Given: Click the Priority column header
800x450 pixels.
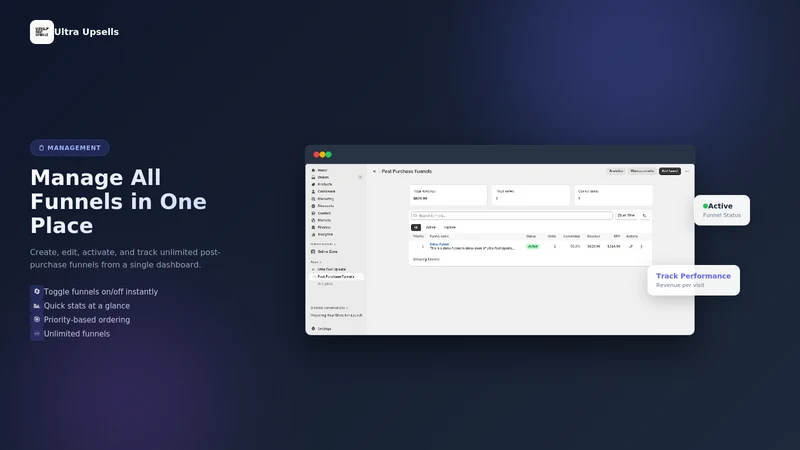Looking at the screenshot, I should click(418, 237).
